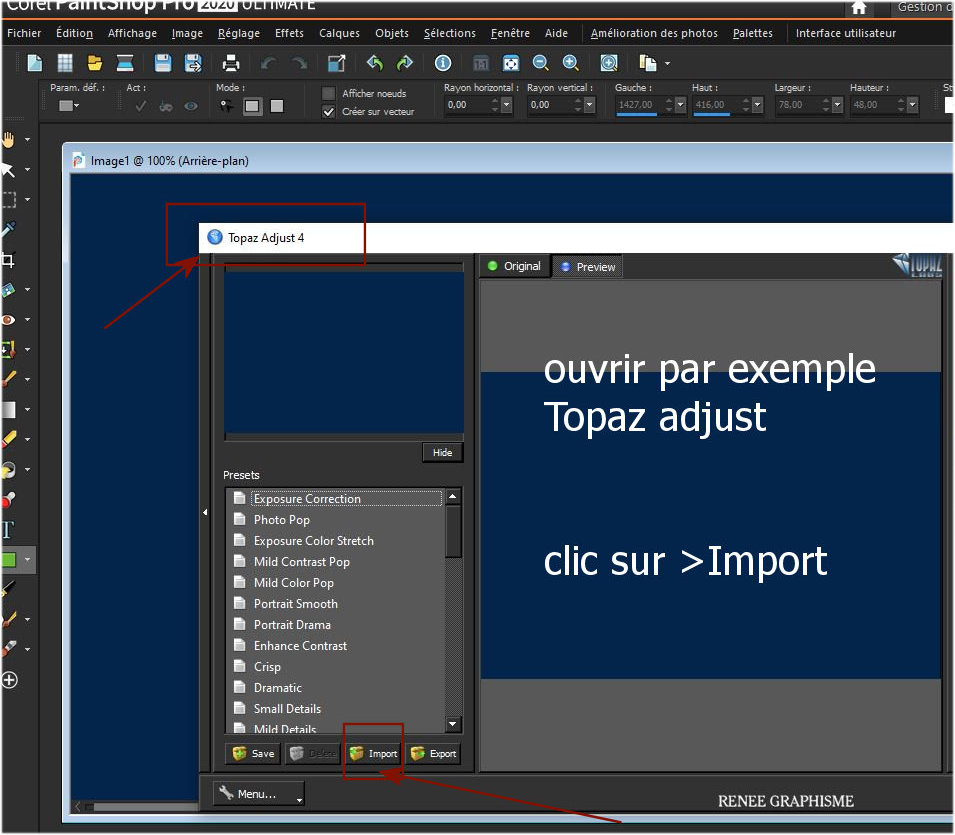The height and width of the screenshot is (835, 955).
Task: Open the Rayon vertical dropdown arrow
Action: pos(590,105)
